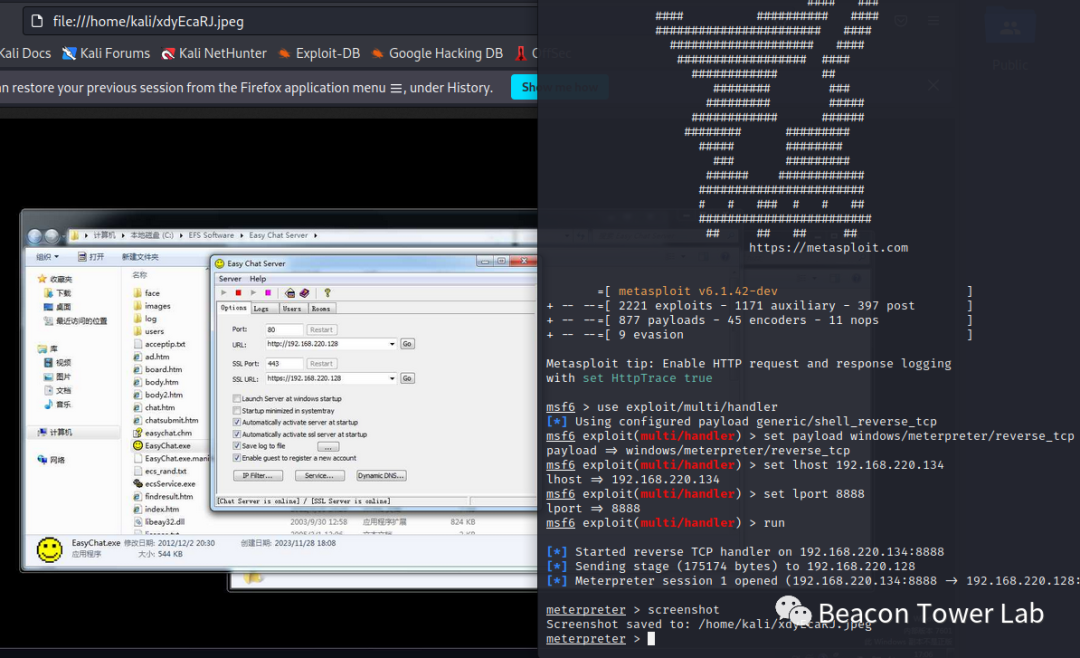Screen dimensions: 1080x658
Task: Click EFS Software in Explorer breadcrumb
Action: (x=211, y=236)
